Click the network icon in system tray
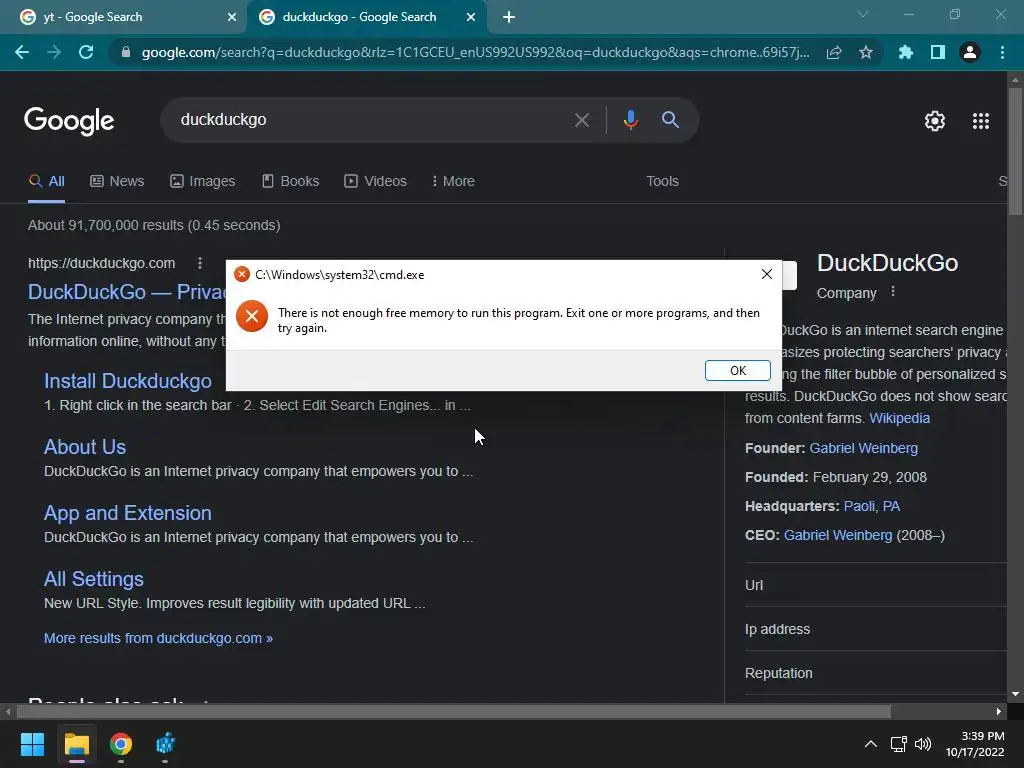This screenshot has width=1024, height=768. coord(898,744)
